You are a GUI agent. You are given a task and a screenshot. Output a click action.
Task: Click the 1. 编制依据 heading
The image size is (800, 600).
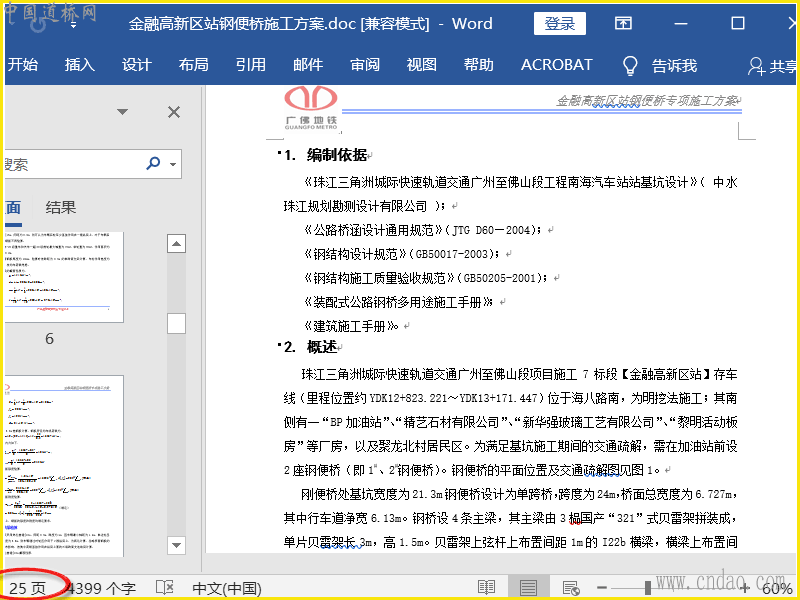point(326,155)
